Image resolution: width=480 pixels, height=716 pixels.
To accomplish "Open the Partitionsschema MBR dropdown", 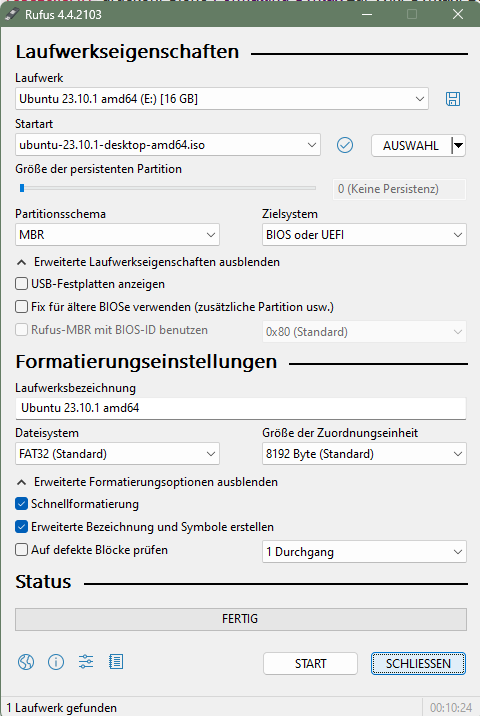I will click(117, 235).
